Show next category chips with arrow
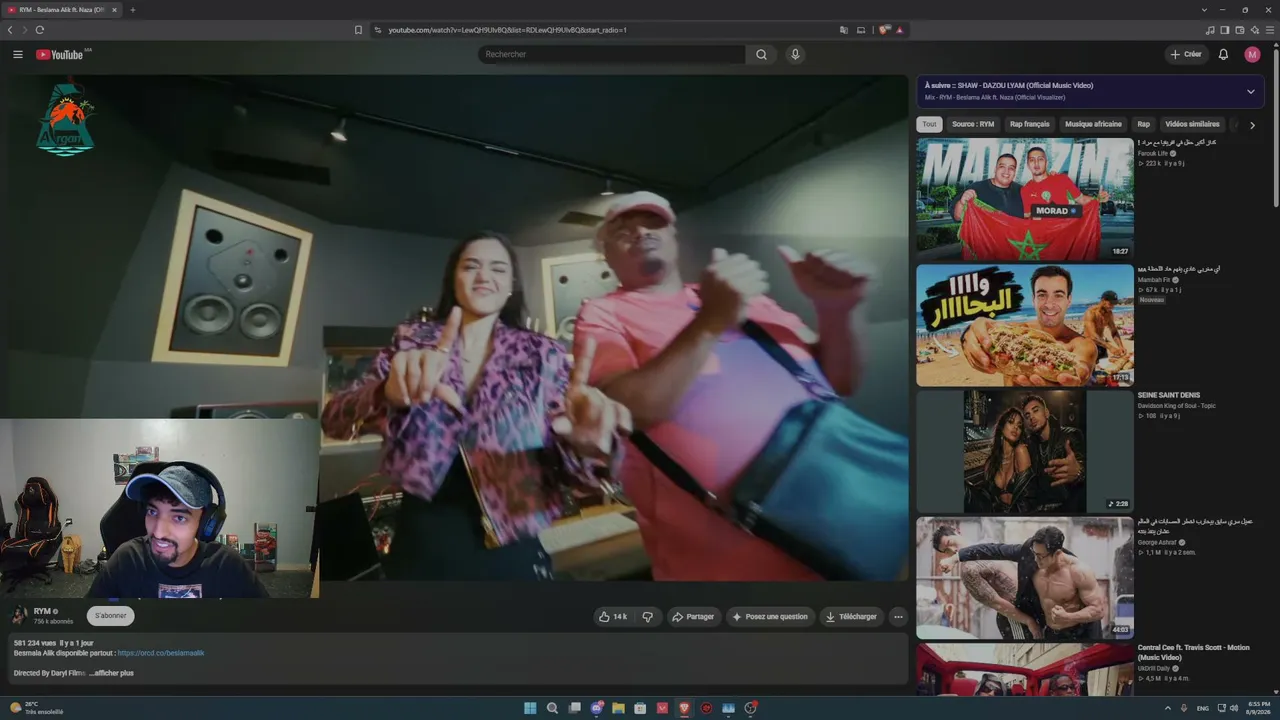 coord(1252,125)
